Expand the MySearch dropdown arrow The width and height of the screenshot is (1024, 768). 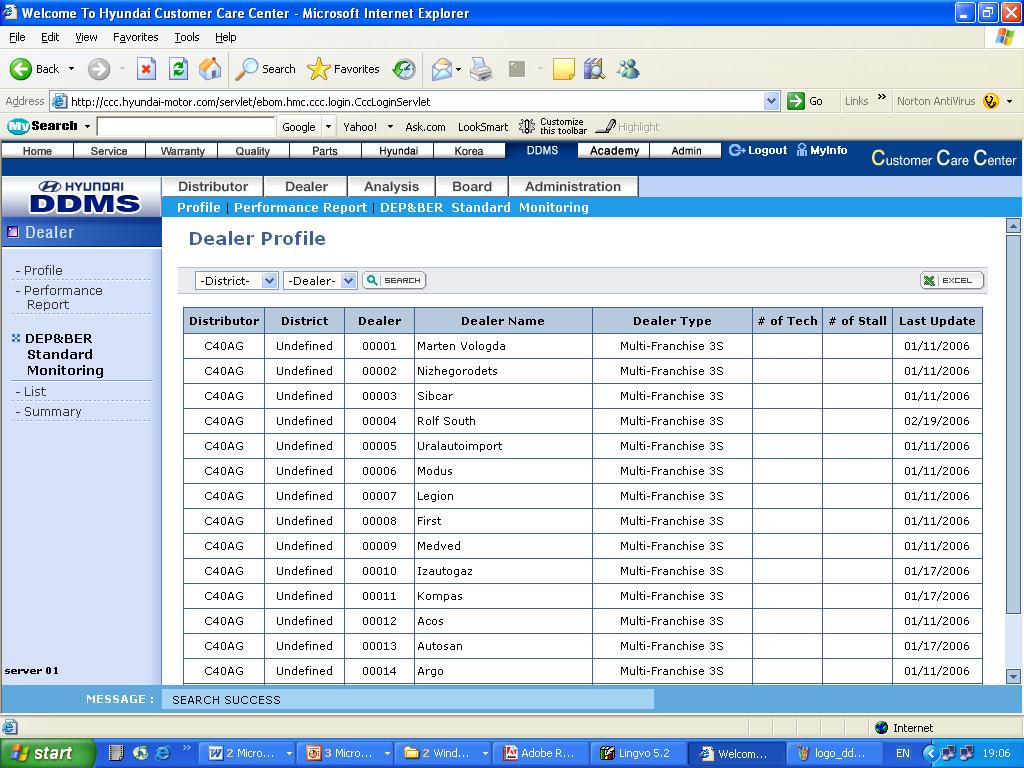pyautogui.click(x=87, y=126)
